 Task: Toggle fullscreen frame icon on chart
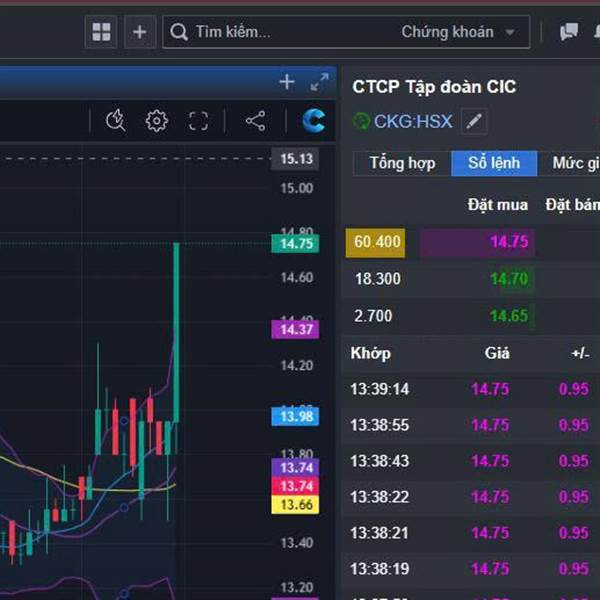point(199,121)
